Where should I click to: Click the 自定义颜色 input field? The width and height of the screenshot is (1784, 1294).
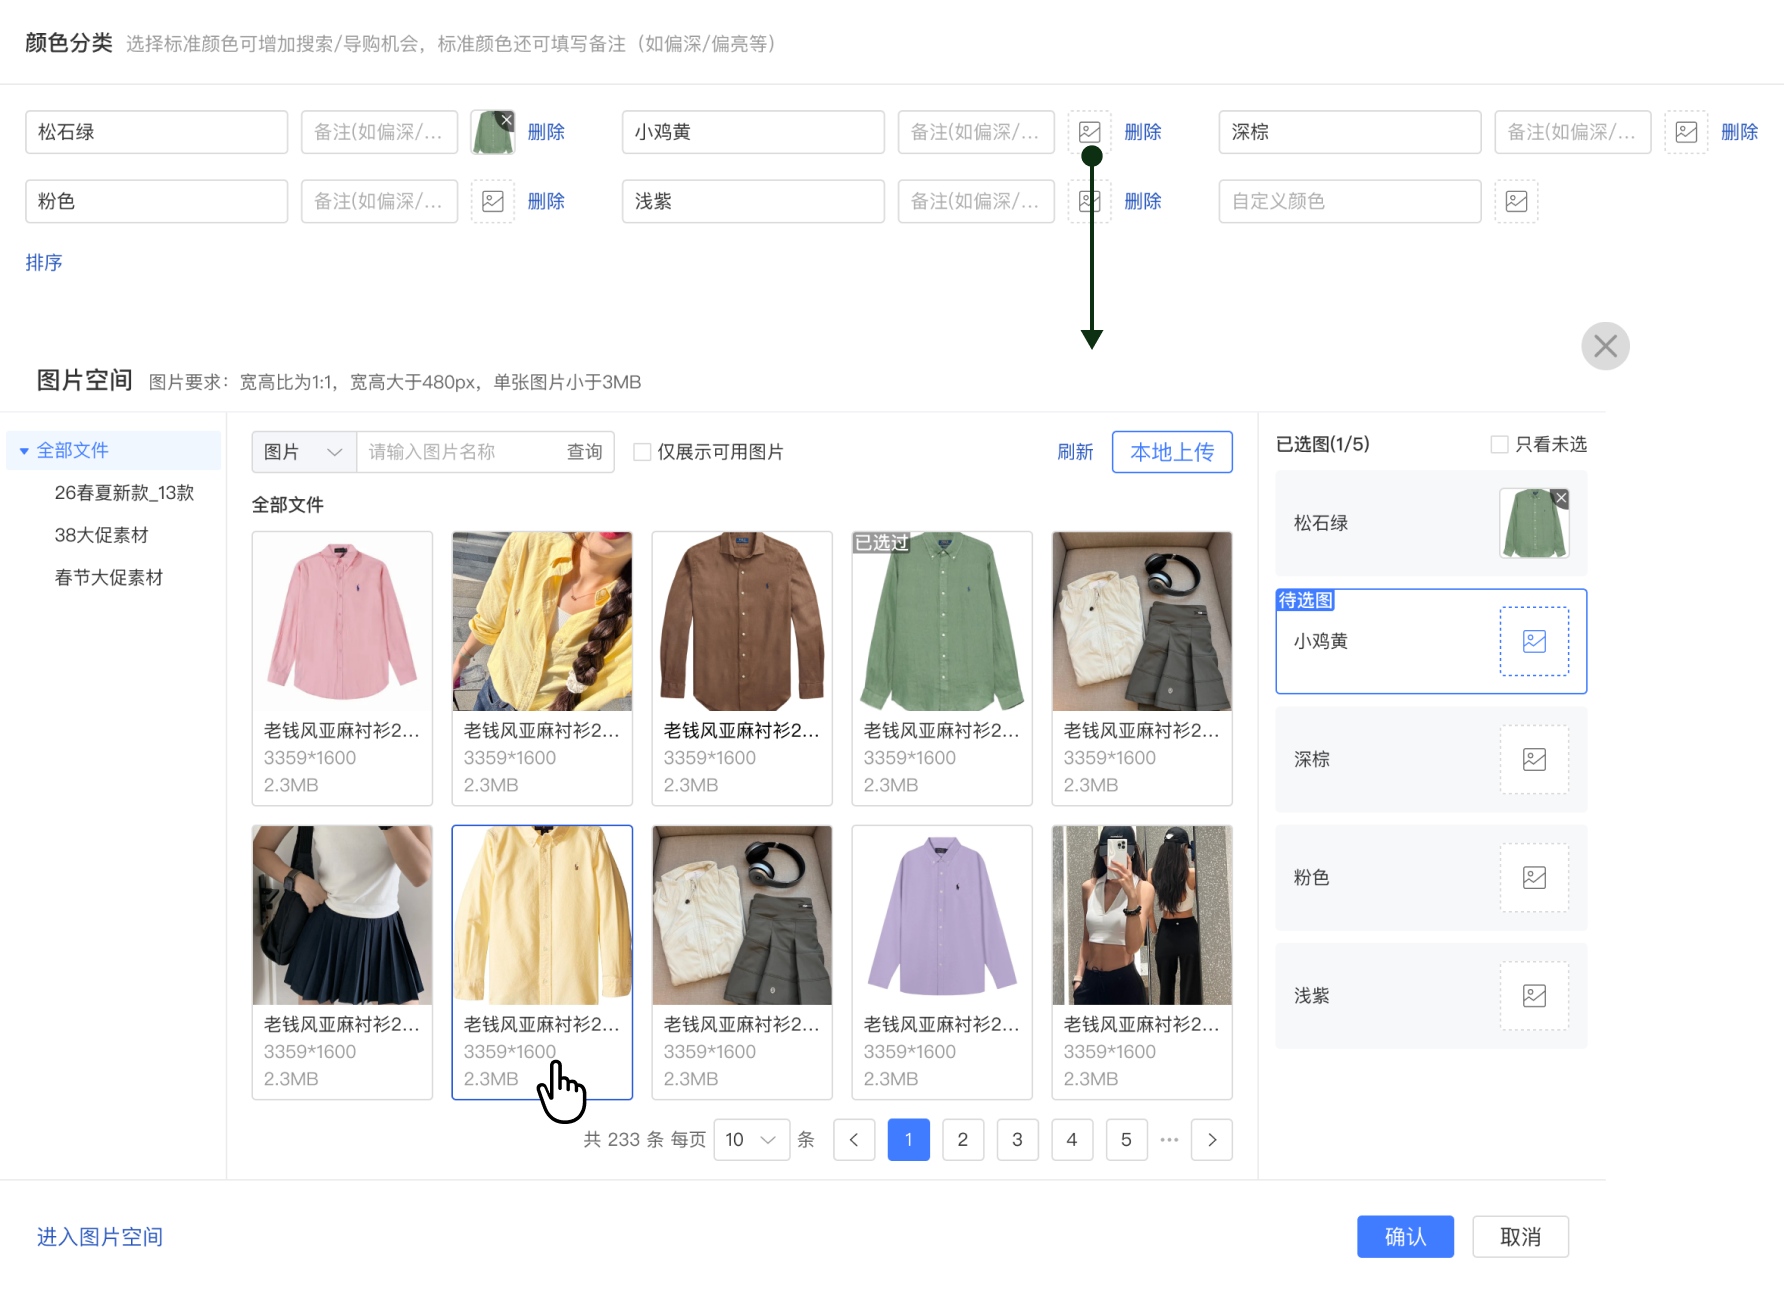coord(1350,201)
